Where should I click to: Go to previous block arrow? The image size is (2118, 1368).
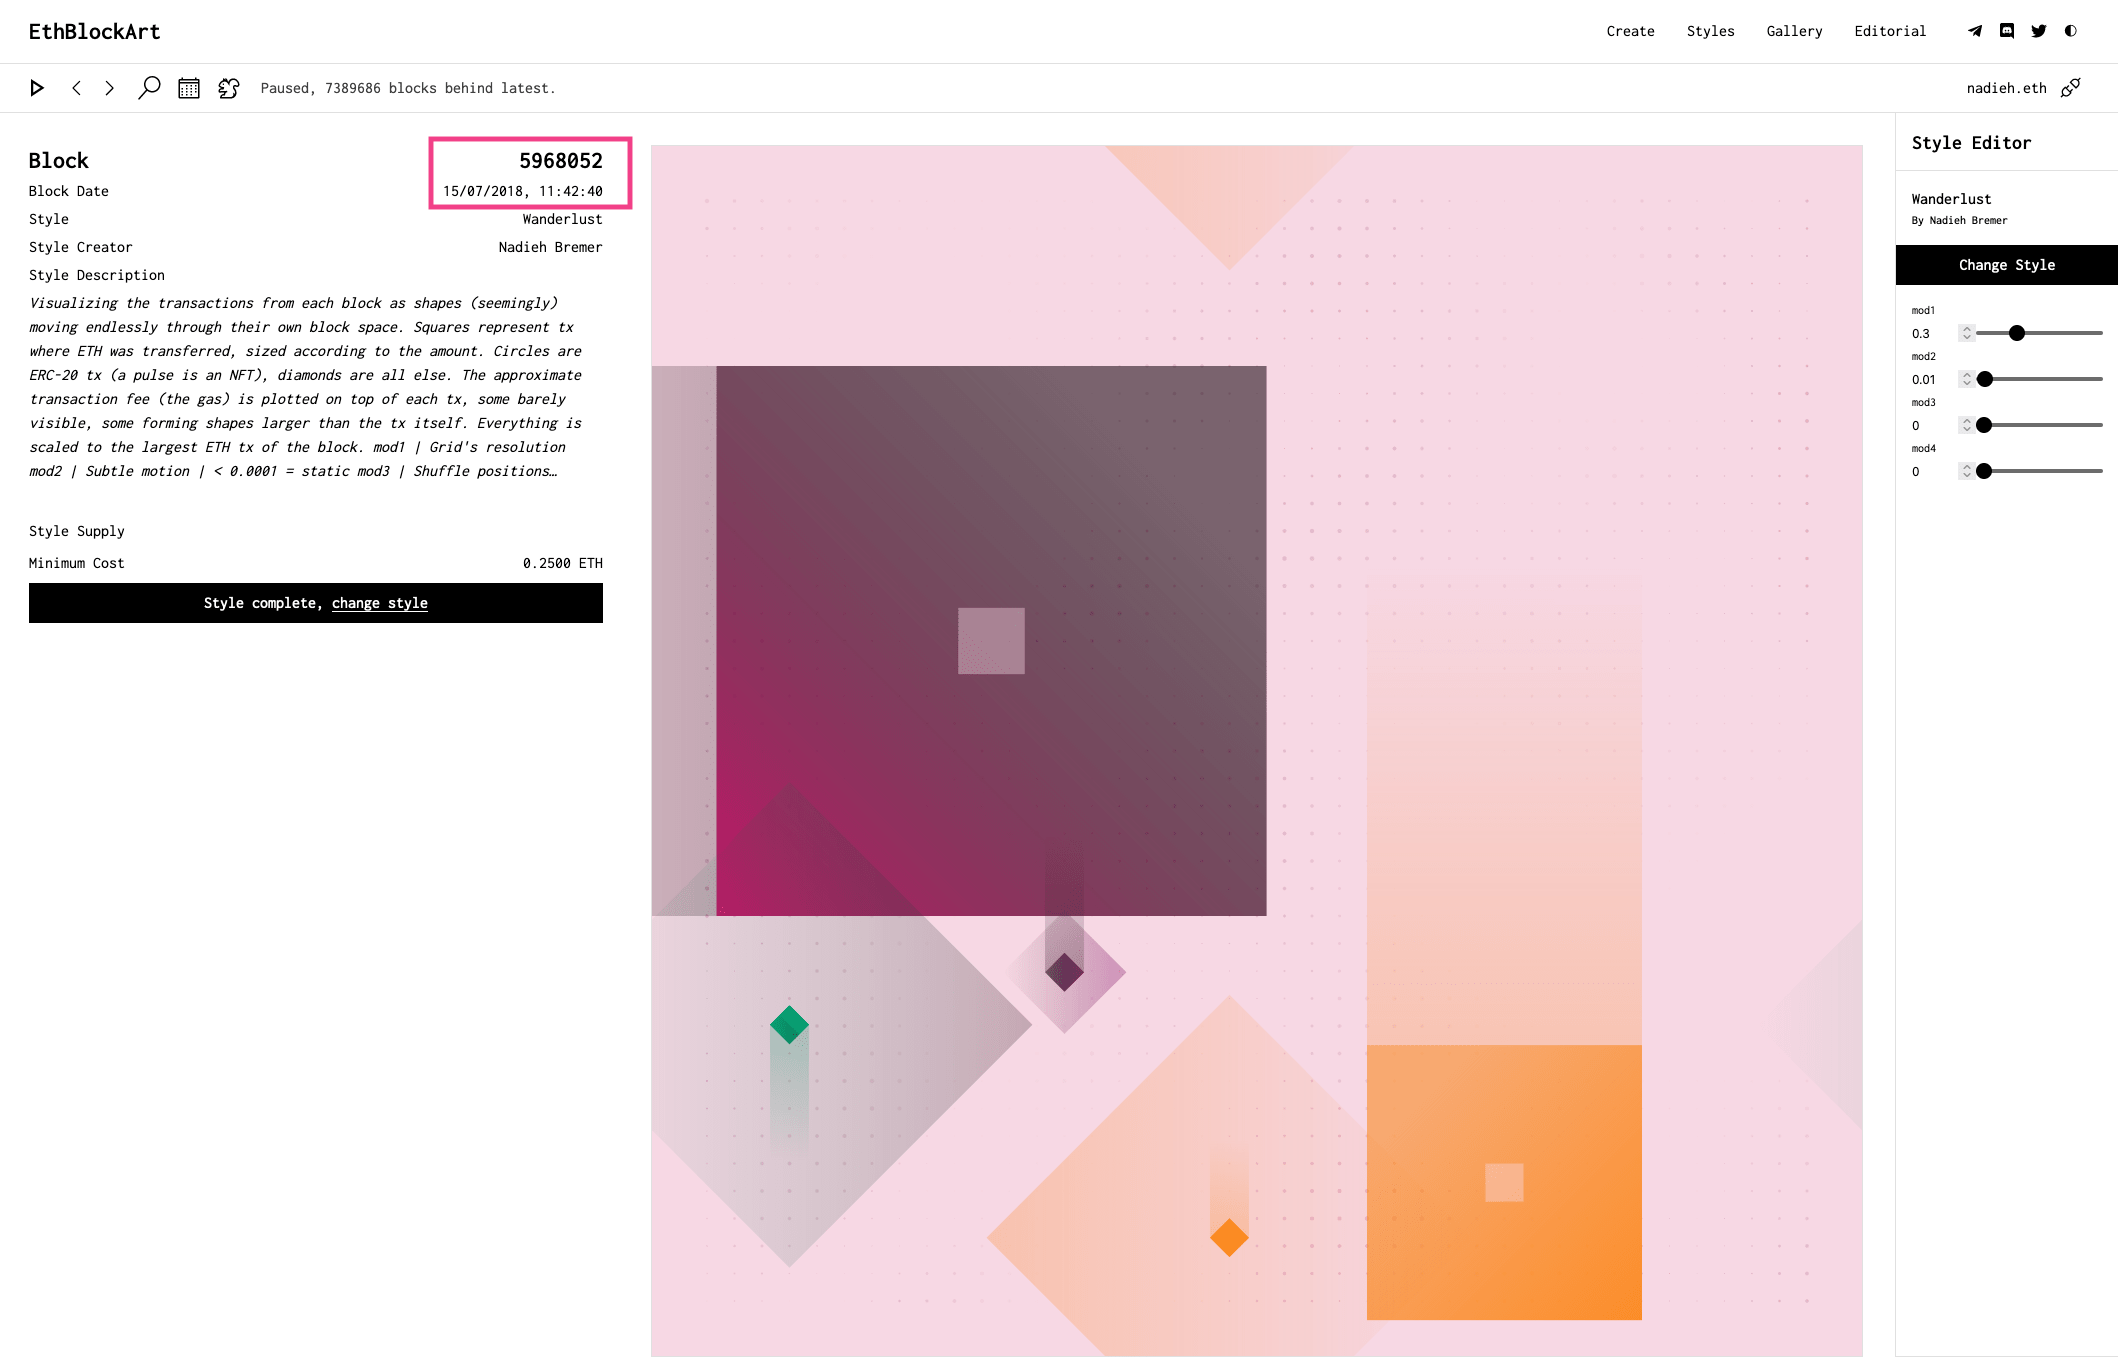[76, 88]
